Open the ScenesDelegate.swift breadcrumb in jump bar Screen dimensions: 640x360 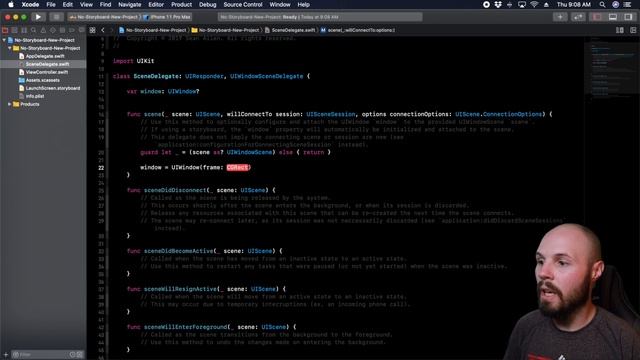click(290, 30)
